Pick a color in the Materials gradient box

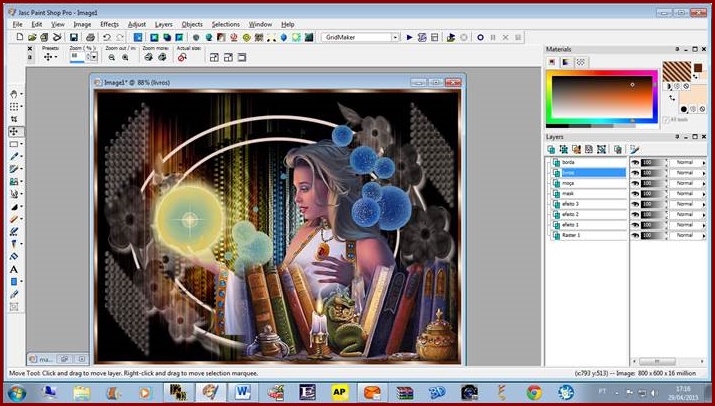click(x=602, y=98)
